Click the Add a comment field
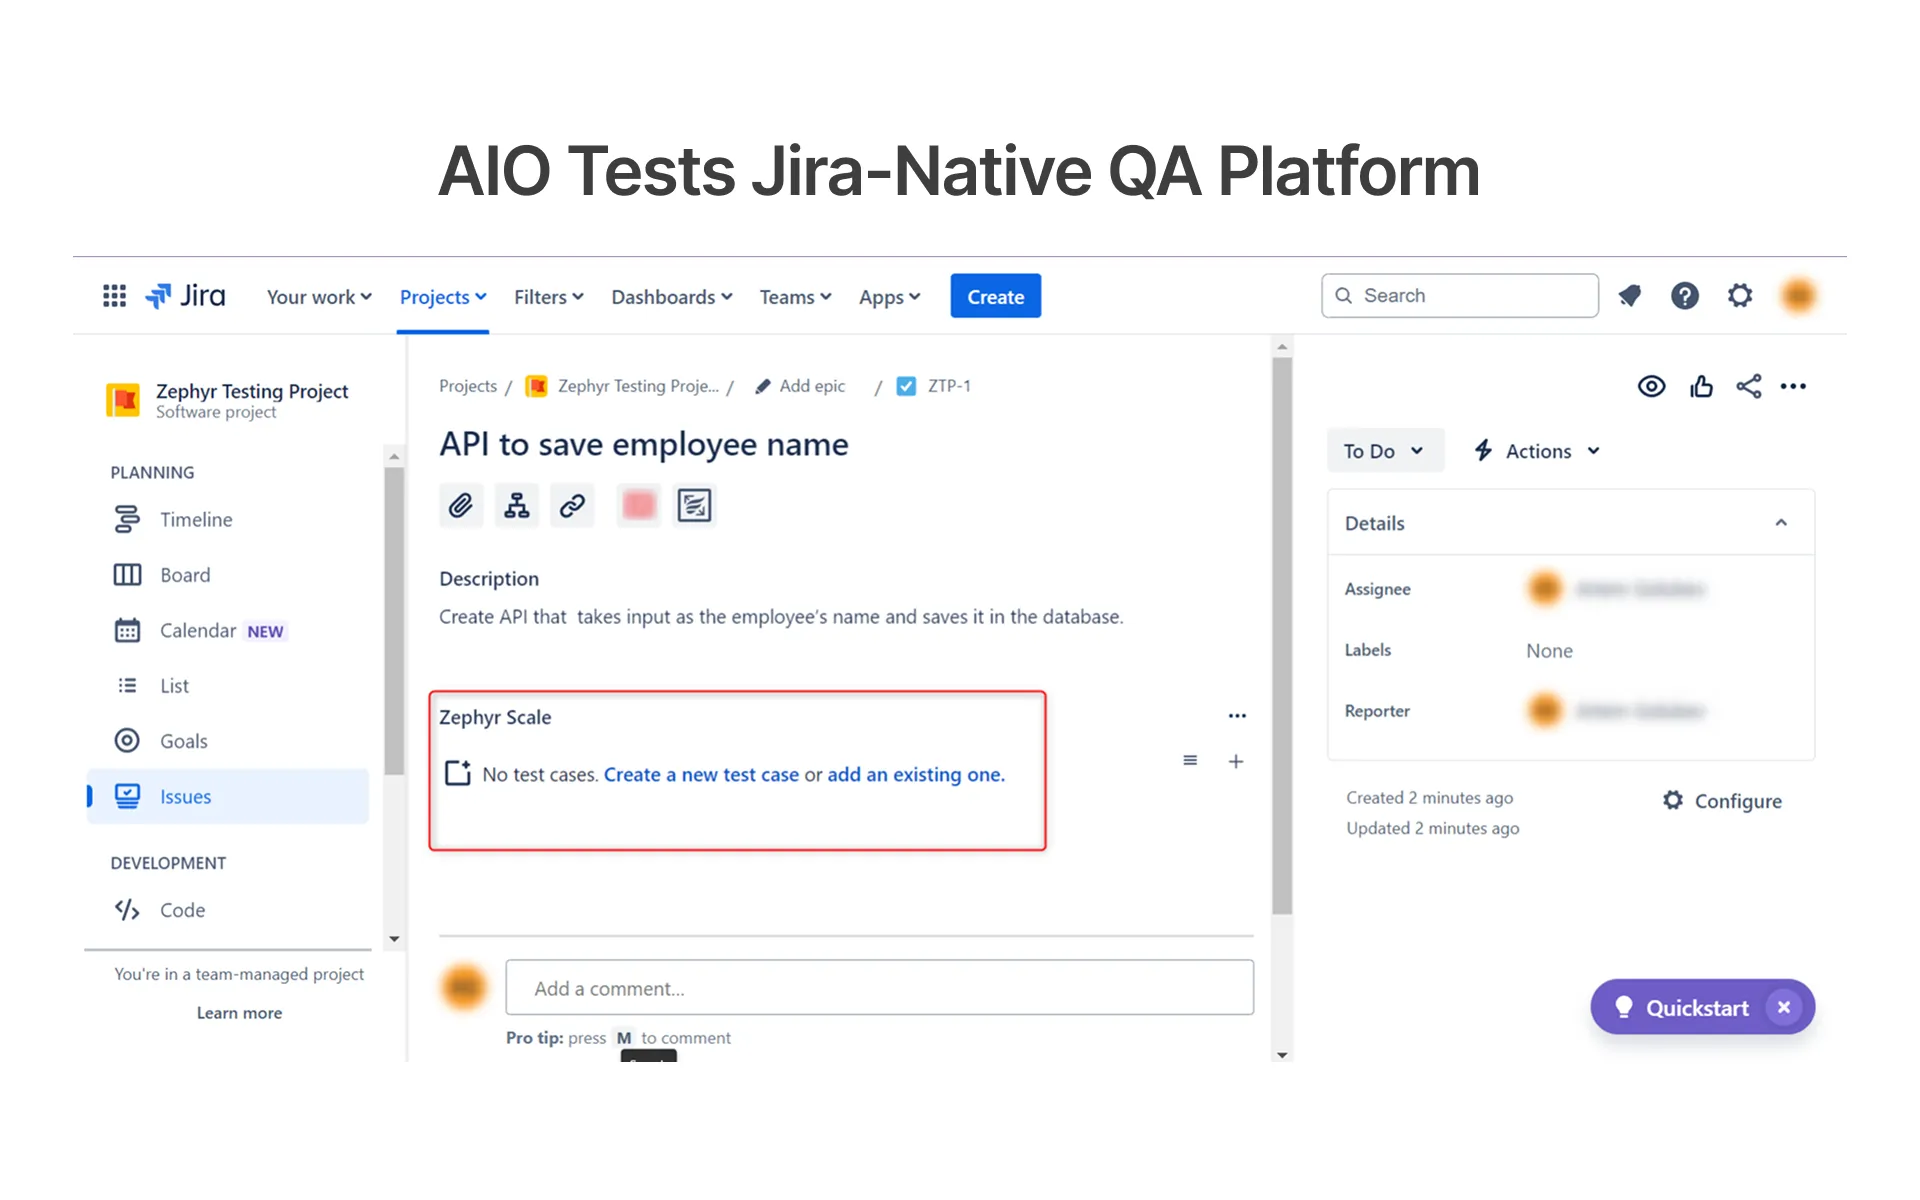Screen dimensions: 1920x1200 pos(880,988)
